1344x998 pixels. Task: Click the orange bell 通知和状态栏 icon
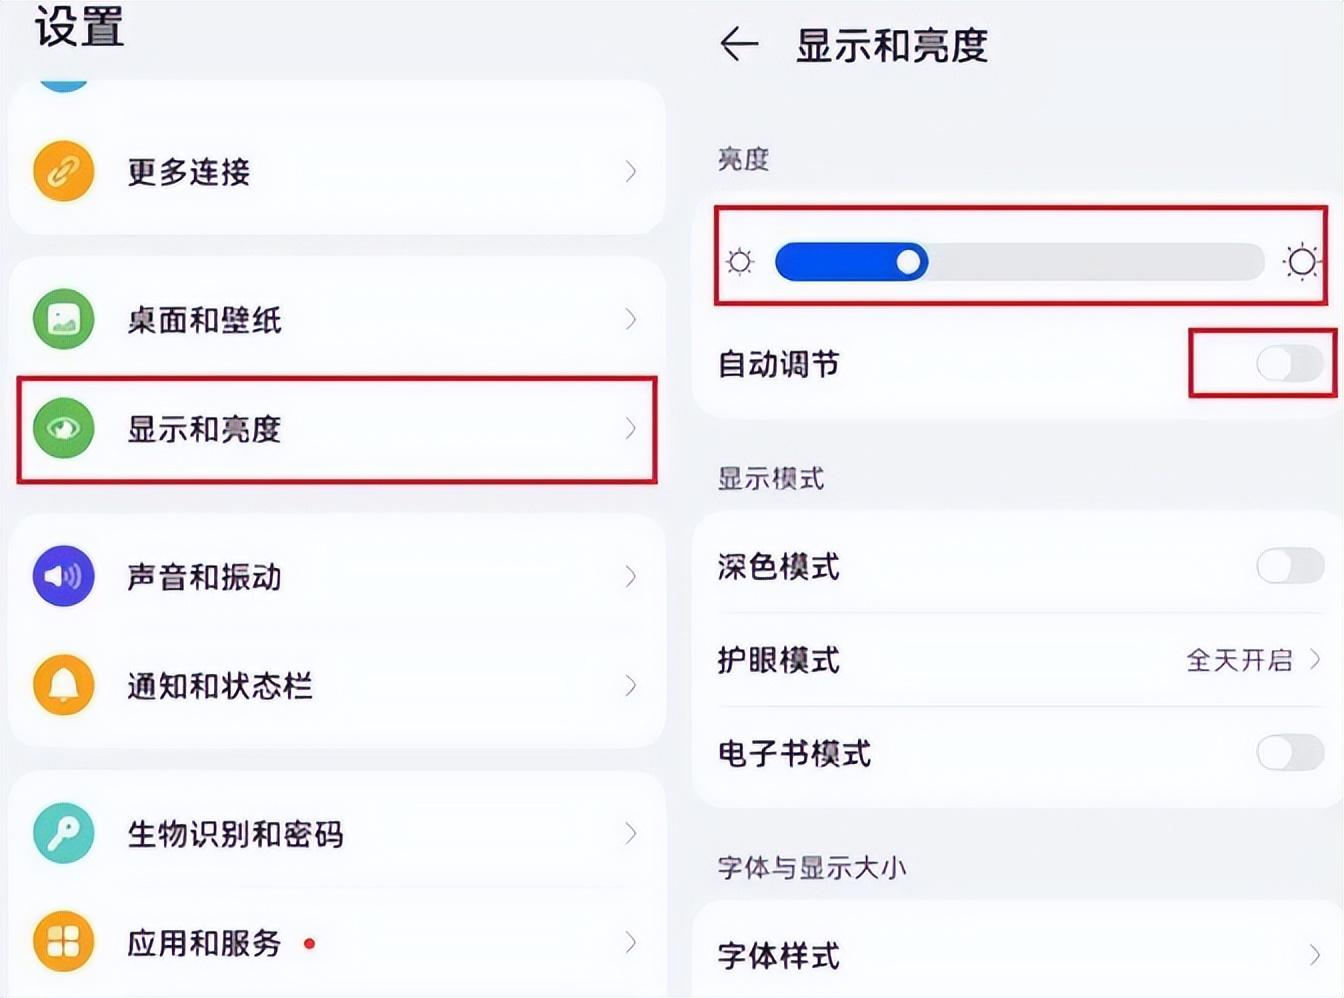pos(63,685)
